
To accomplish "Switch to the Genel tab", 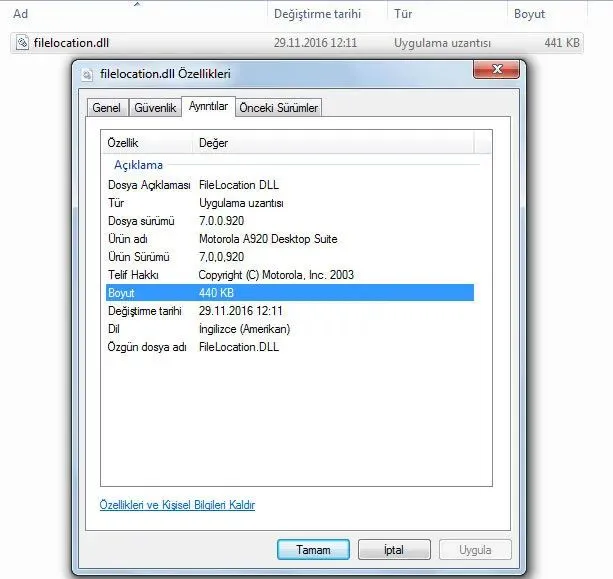I will point(107,107).
